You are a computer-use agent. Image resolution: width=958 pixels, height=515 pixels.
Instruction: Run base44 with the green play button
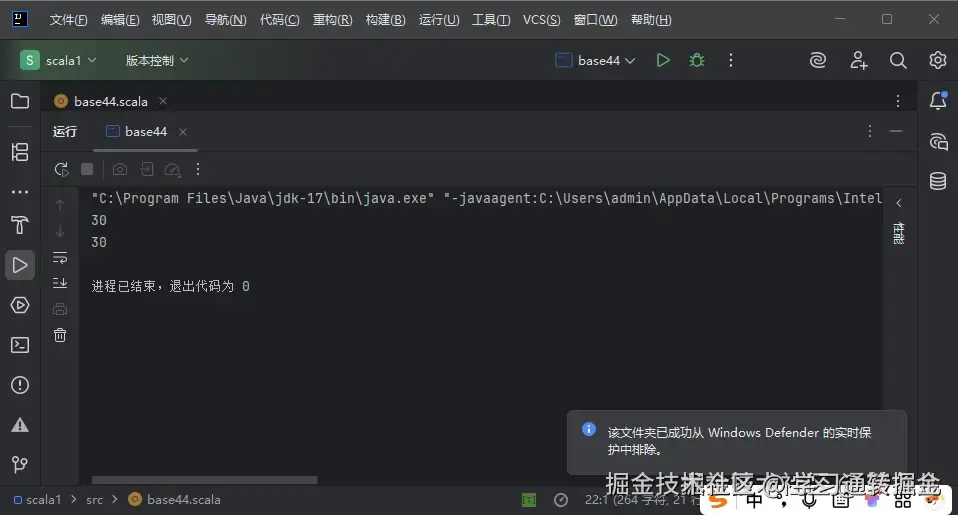663,60
